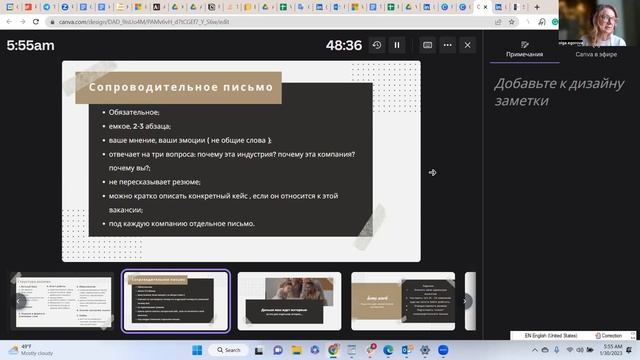
Task: Open the volume tray icon
Action: click(x=580, y=350)
